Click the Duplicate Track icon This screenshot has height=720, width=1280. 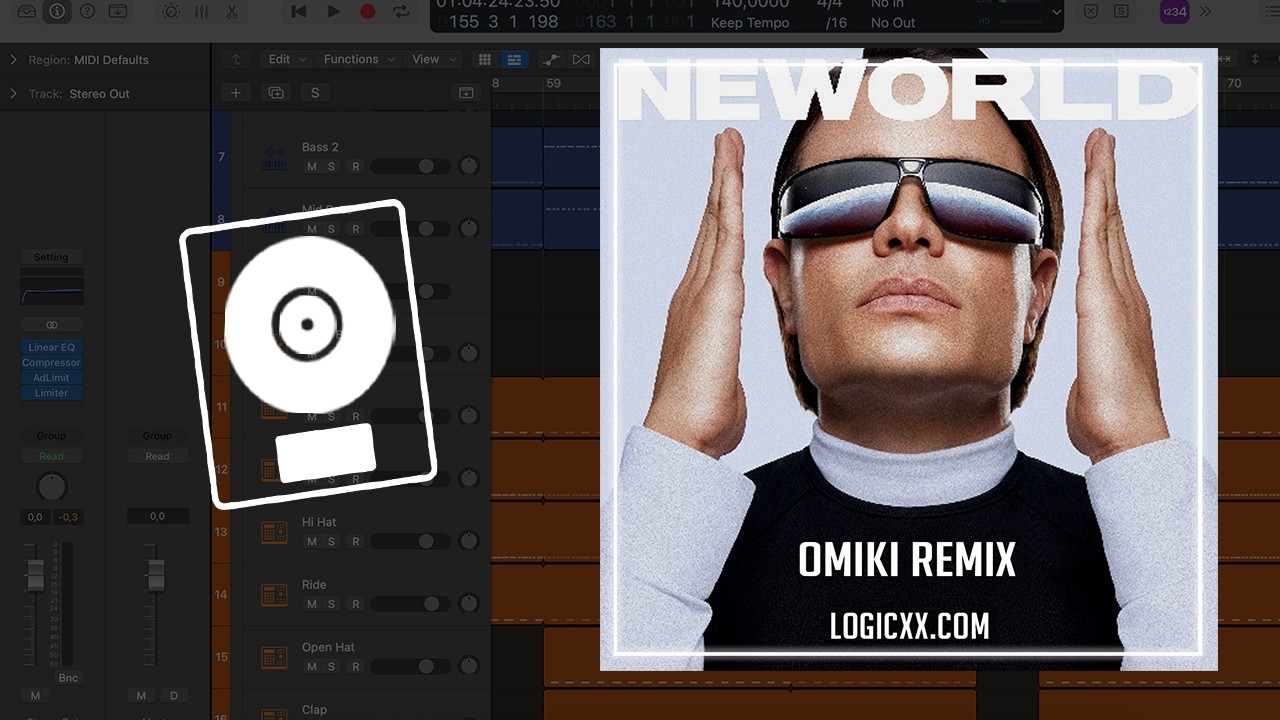pyautogui.click(x=275, y=93)
